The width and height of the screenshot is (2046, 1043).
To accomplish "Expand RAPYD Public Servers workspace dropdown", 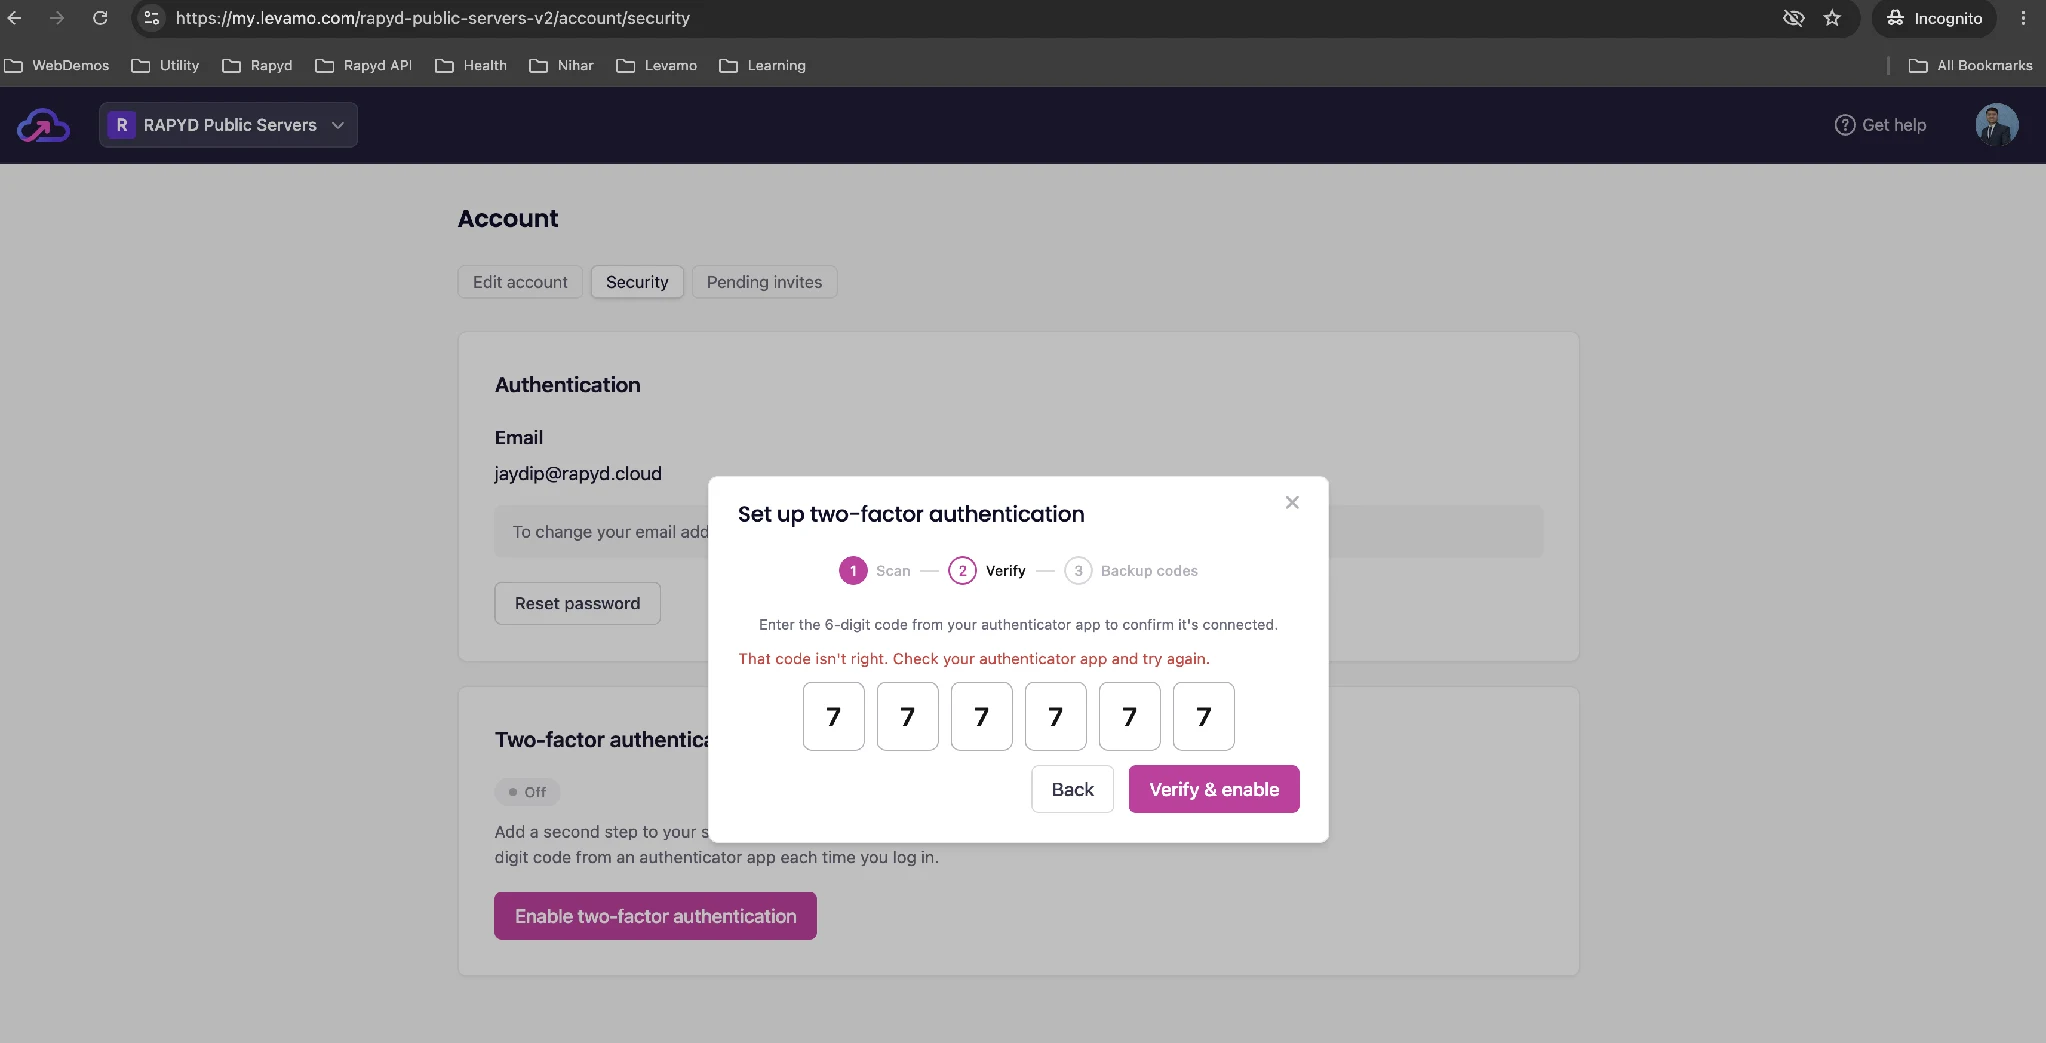I will [x=228, y=125].
